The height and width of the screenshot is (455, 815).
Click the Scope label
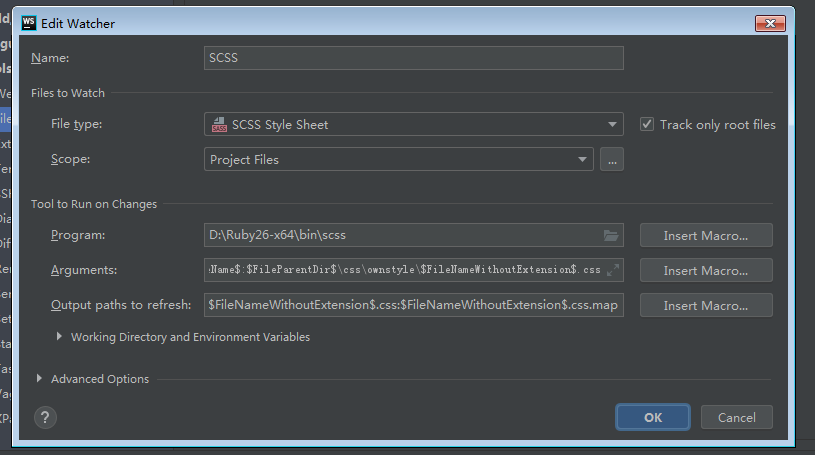[x=70, y=159]
